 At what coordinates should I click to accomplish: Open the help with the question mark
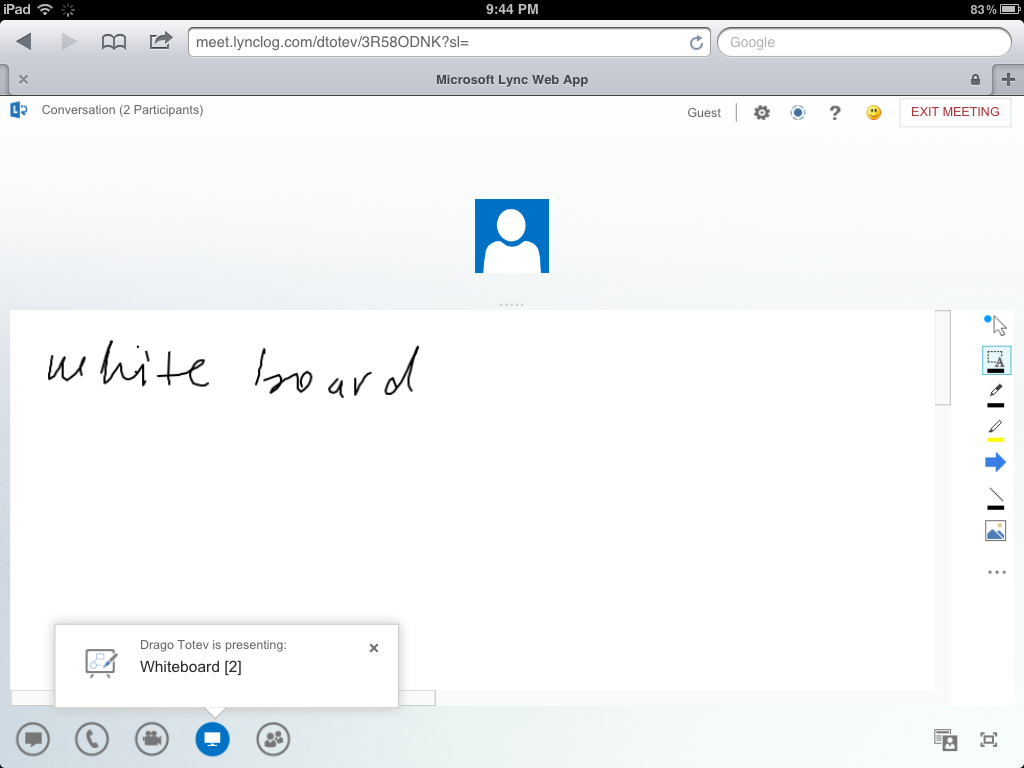tap(835, 112)
